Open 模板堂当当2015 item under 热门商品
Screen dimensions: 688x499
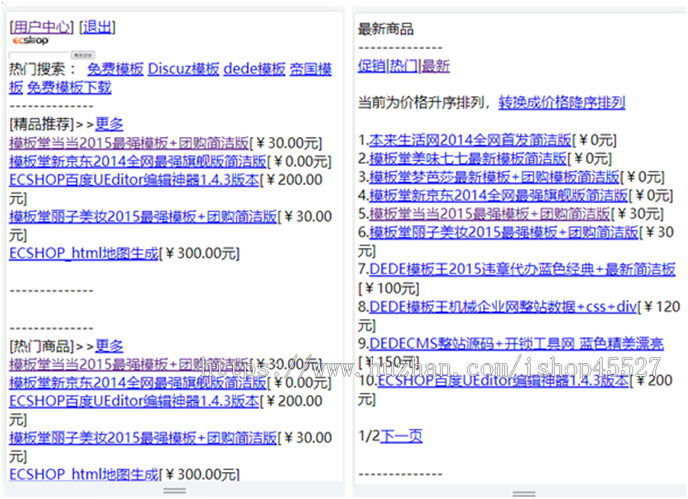tap(129, 364)
